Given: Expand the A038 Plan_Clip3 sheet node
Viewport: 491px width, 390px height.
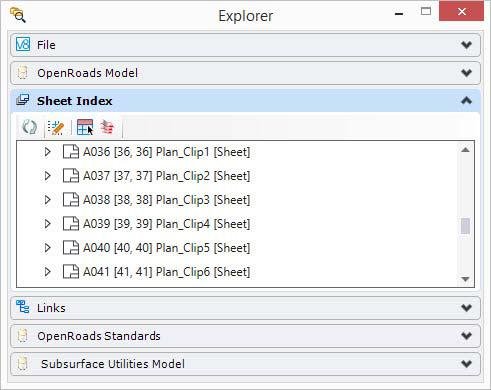Looking at the screenshot, I should pos(48,200).
